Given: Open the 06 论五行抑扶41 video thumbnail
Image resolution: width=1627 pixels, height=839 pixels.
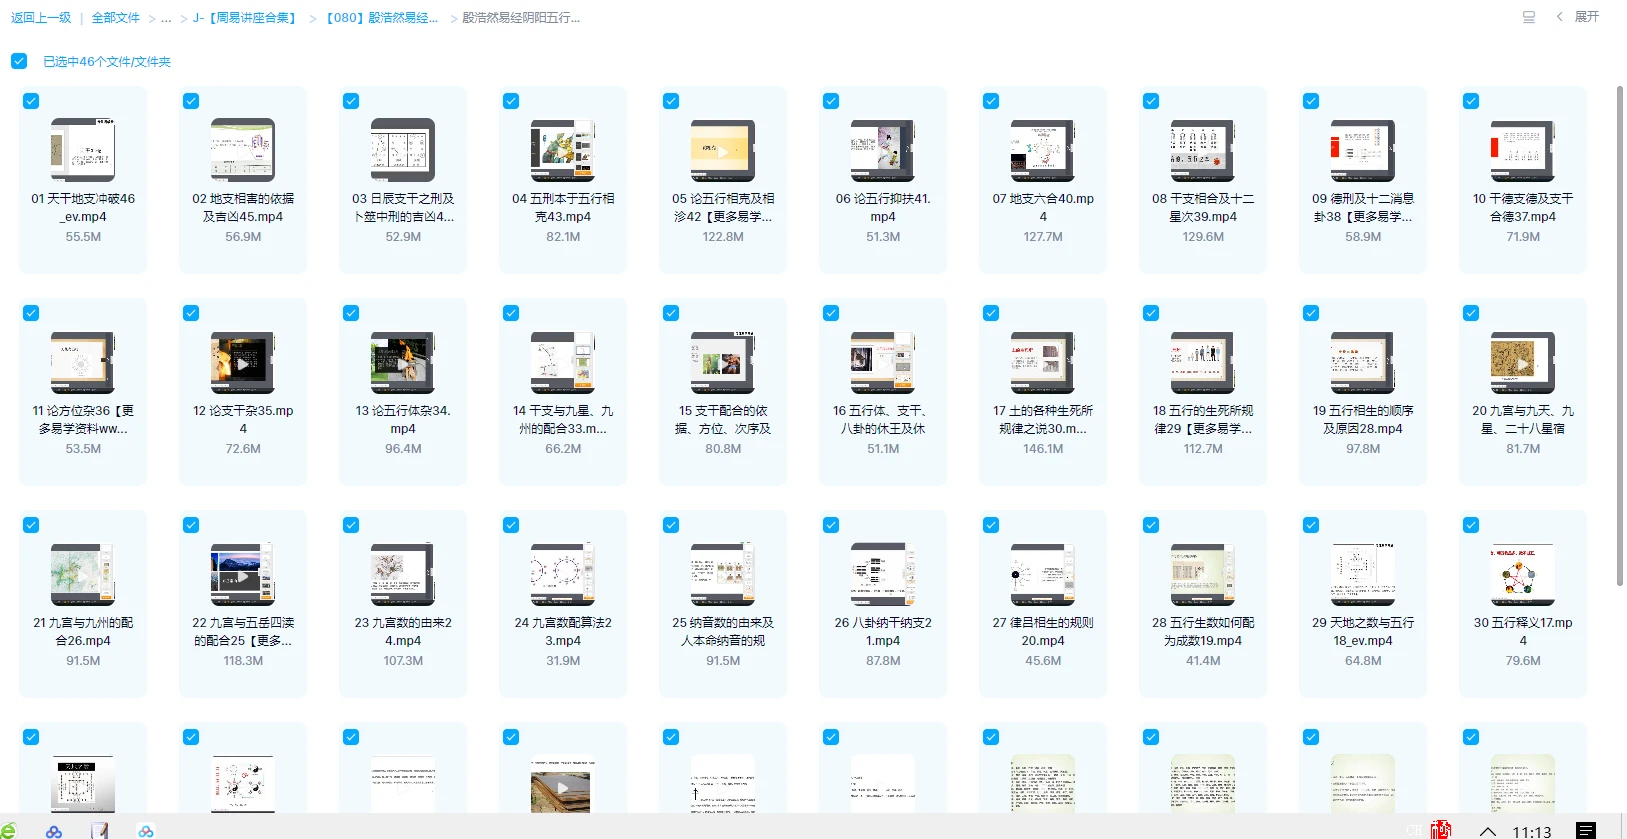Looking at the screenshot, I should point(883,150).
